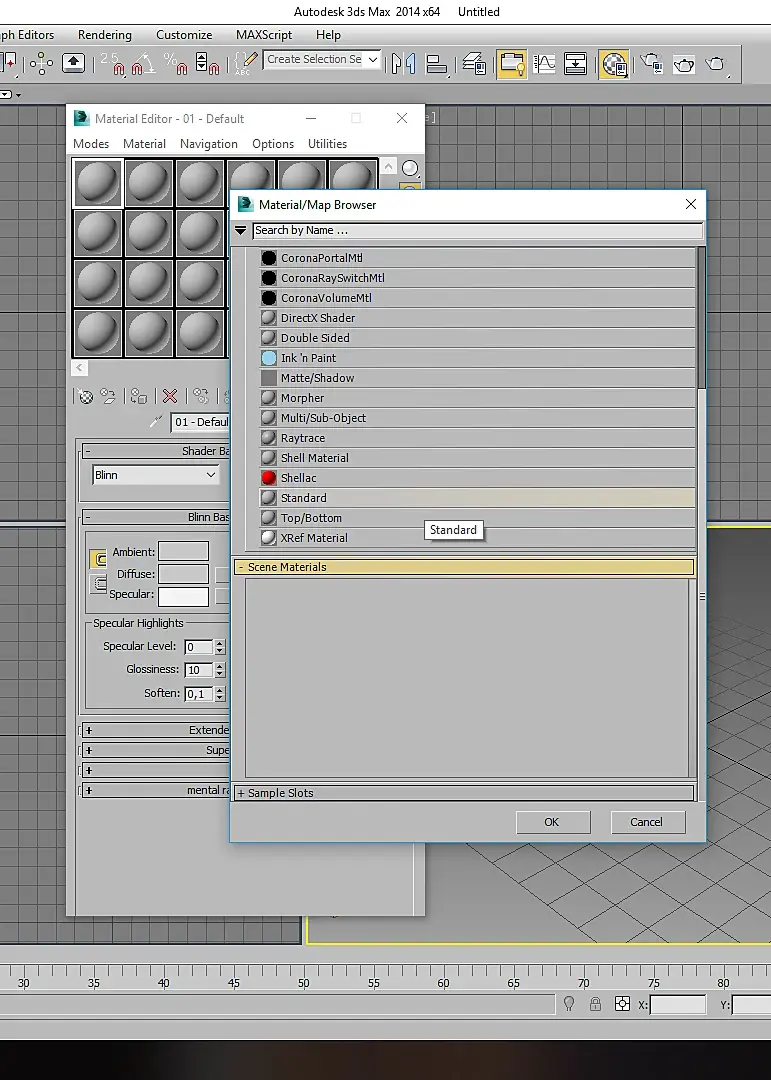Image resolution: width=771 pixels, height=1080 pixels.
Task: Open the MAXScript menu
Action: (x=264, y=34)
